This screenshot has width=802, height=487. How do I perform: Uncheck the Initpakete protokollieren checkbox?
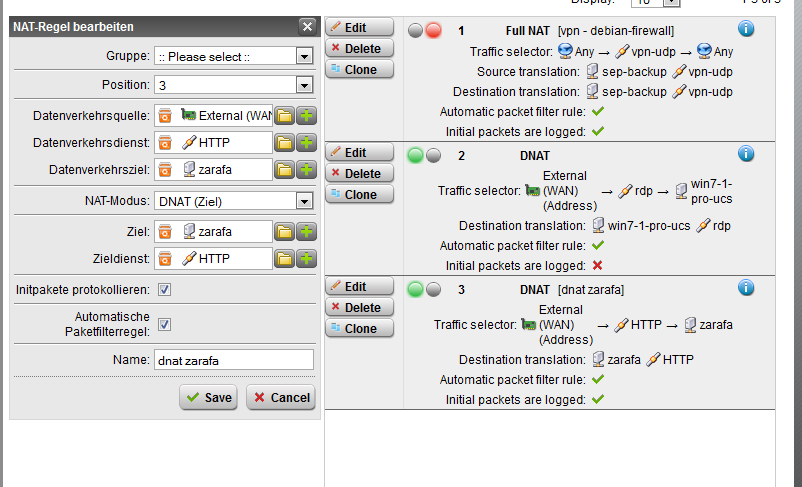coord(164,290)
